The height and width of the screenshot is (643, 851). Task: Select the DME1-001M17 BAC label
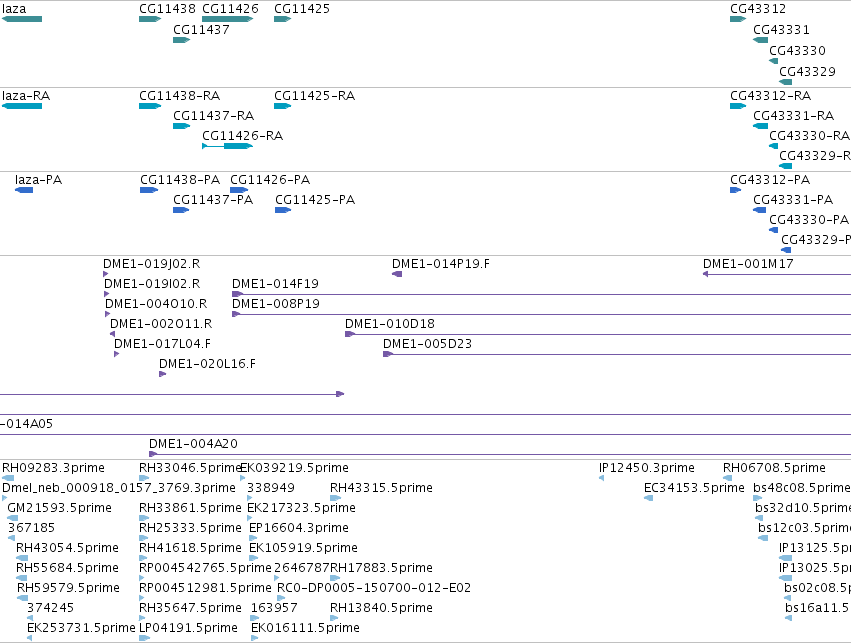point(748,264)
